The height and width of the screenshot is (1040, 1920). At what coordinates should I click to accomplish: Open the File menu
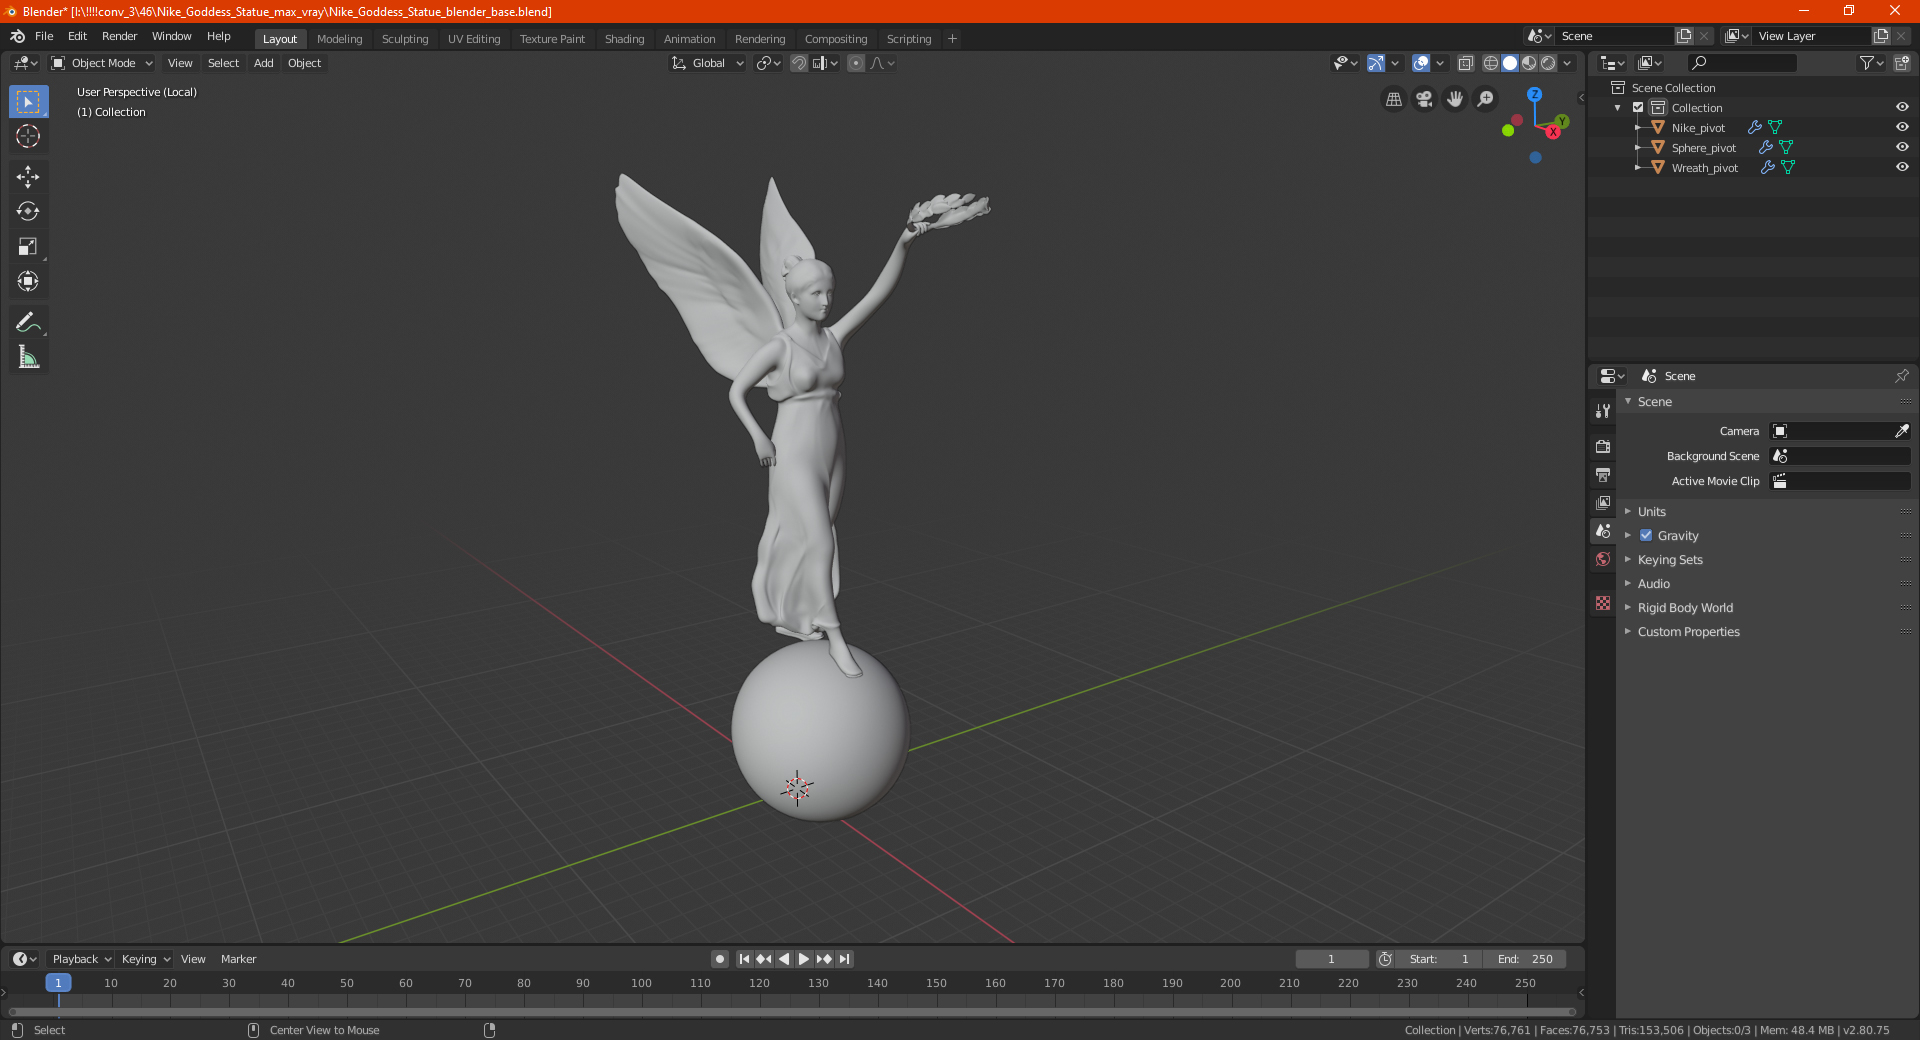tap(44, 36)
